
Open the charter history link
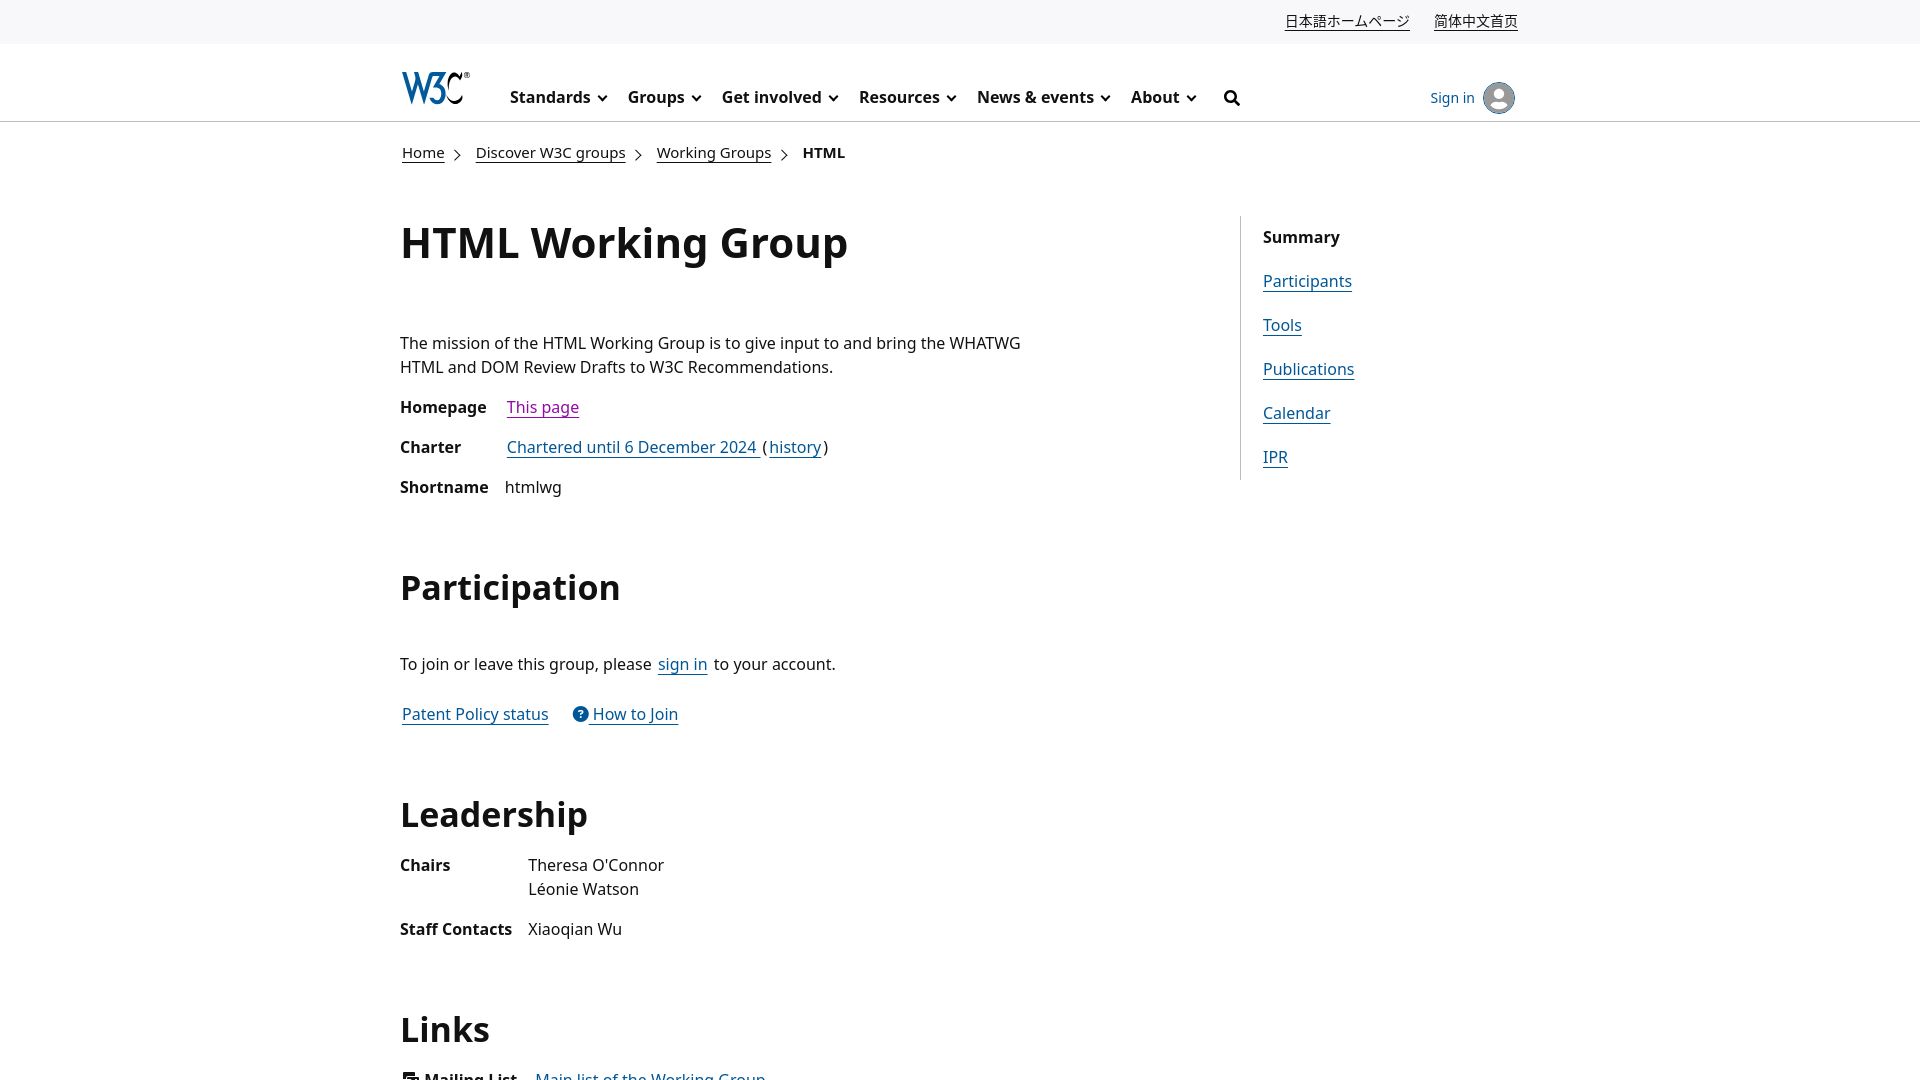(795, 448)
